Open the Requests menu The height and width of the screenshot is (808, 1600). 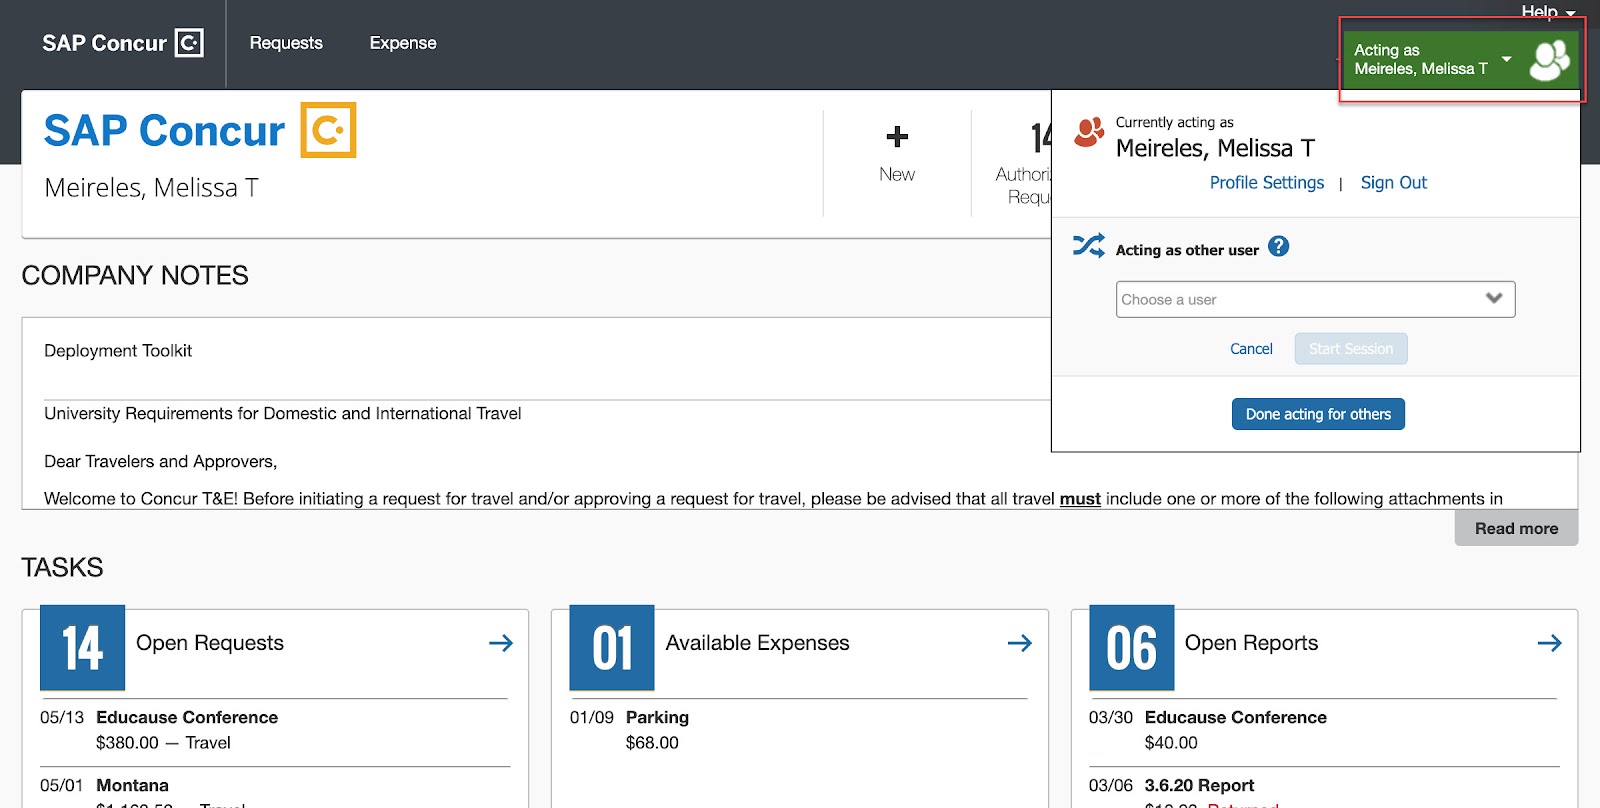(286, 43)
